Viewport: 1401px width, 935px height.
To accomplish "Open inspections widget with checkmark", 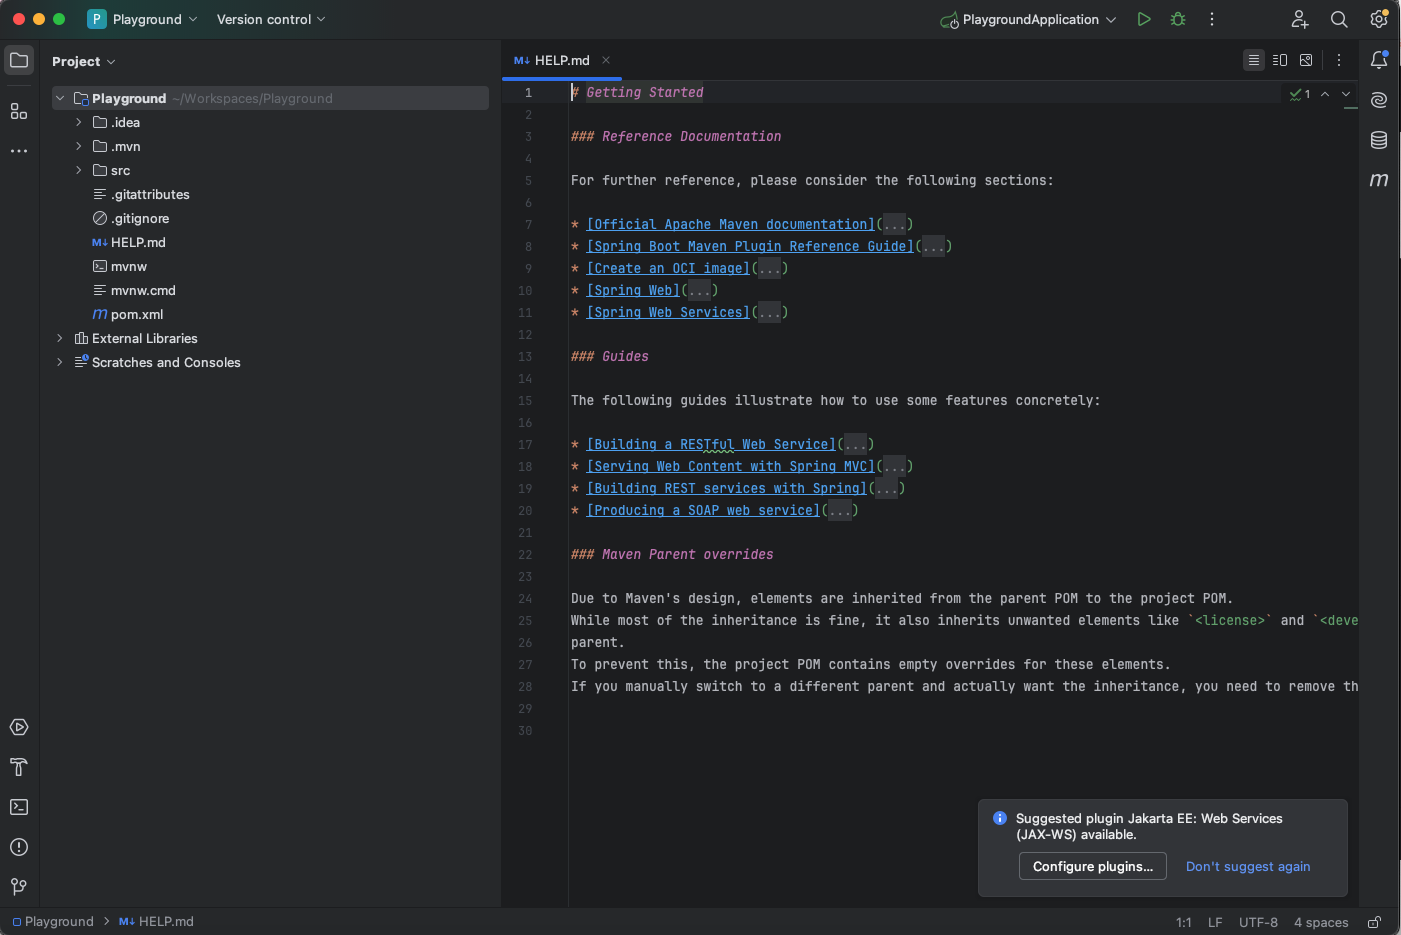I will point(1300,94).
